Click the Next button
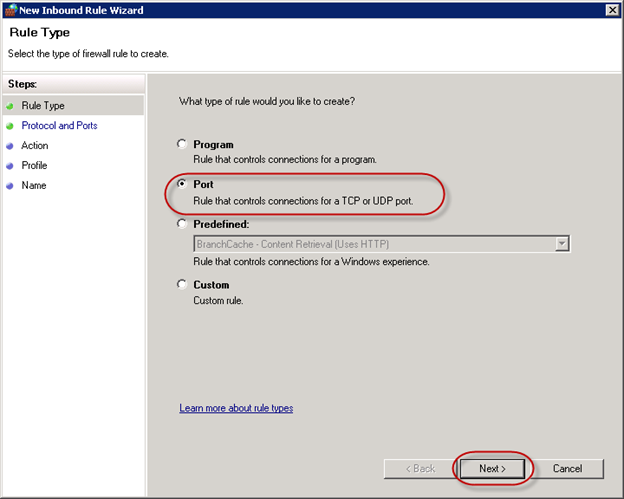Screen dimensions: 624x499 coord(492,468)
